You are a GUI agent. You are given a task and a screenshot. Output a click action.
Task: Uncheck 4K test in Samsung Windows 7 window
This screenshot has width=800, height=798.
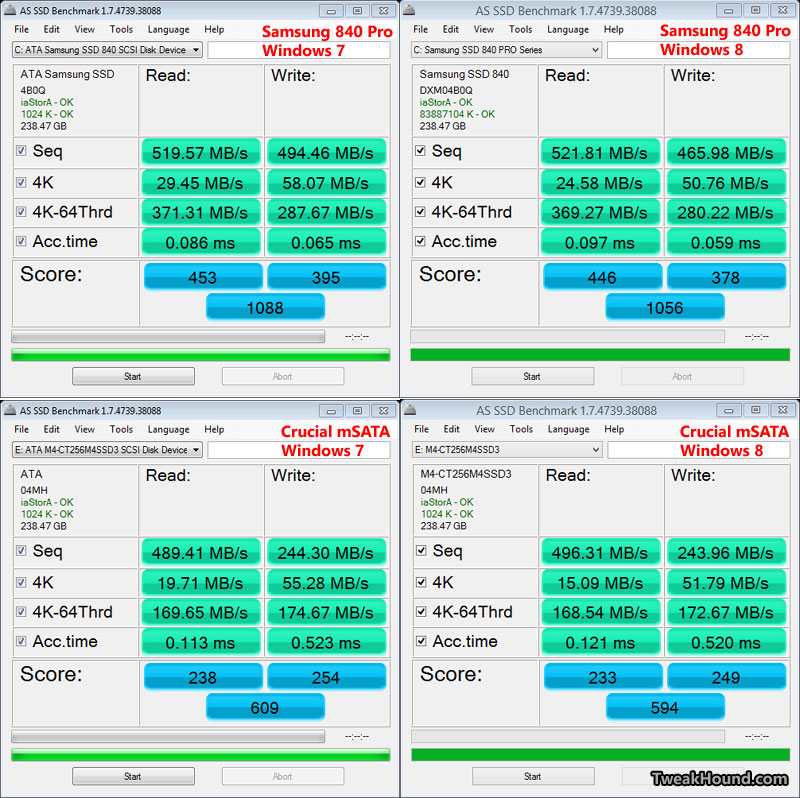21,182
